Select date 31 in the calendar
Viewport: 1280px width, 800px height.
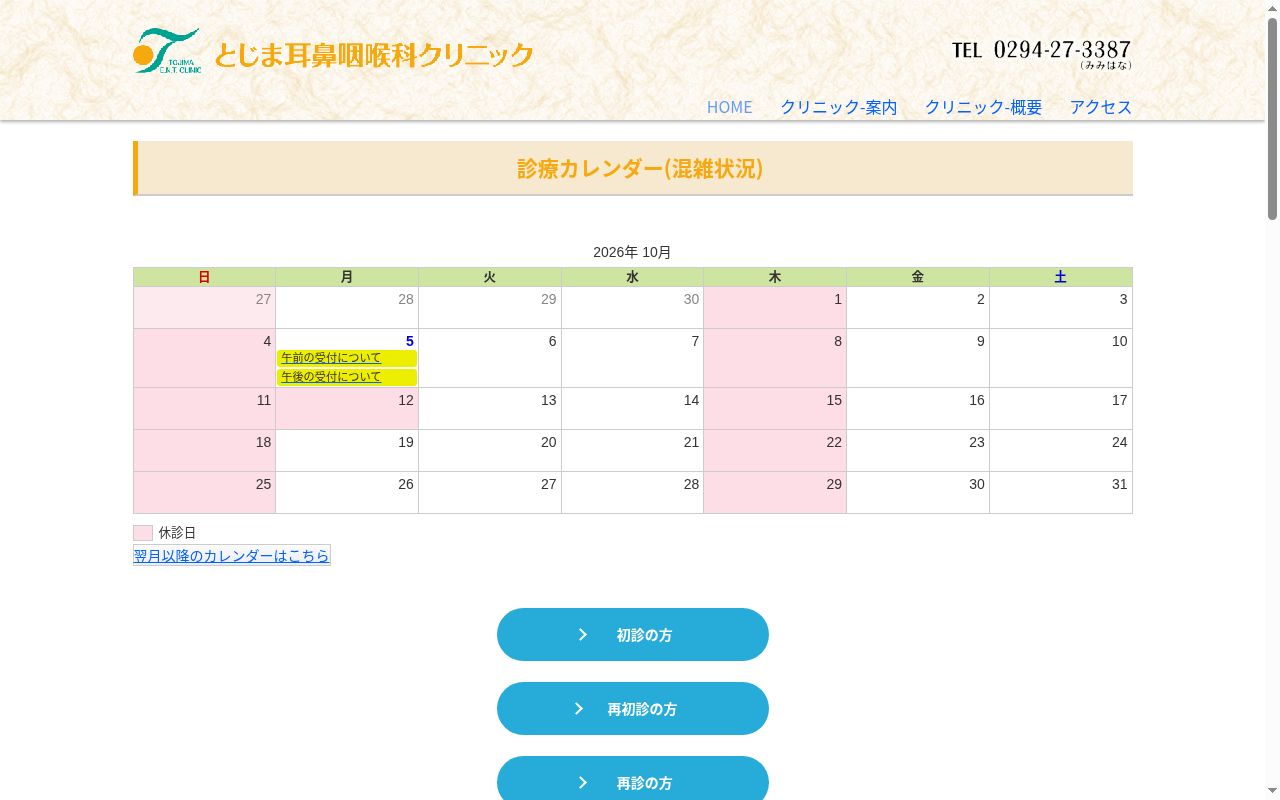1061,493
